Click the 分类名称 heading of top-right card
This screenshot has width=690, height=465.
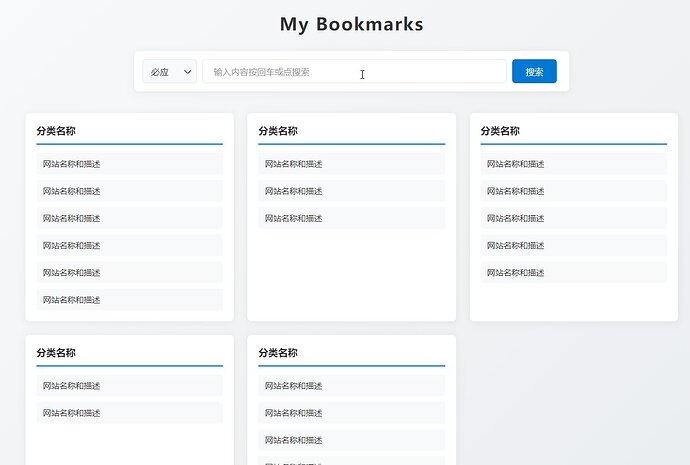pyautogui.click(x=500, y=130)
